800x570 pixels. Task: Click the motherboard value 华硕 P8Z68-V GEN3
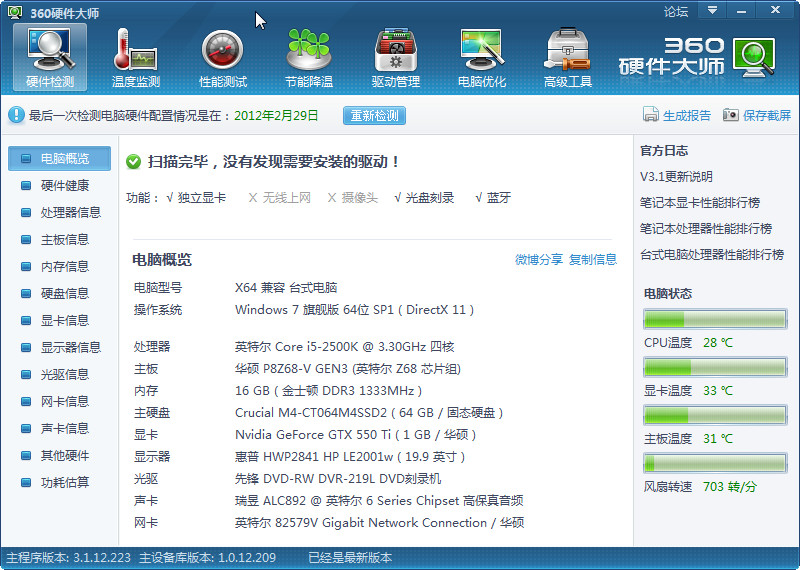pos(348,369)
